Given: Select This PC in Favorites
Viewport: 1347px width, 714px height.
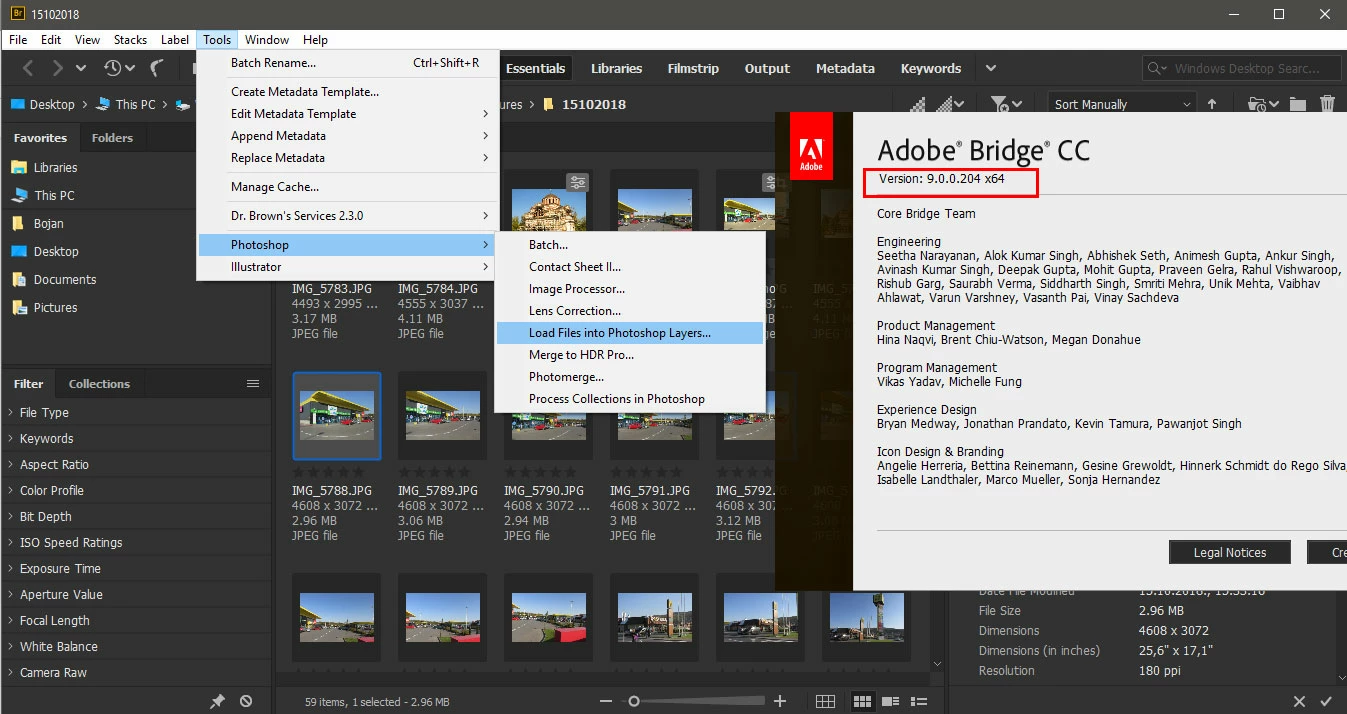Looking at the screenshot, I should point(54,196).
